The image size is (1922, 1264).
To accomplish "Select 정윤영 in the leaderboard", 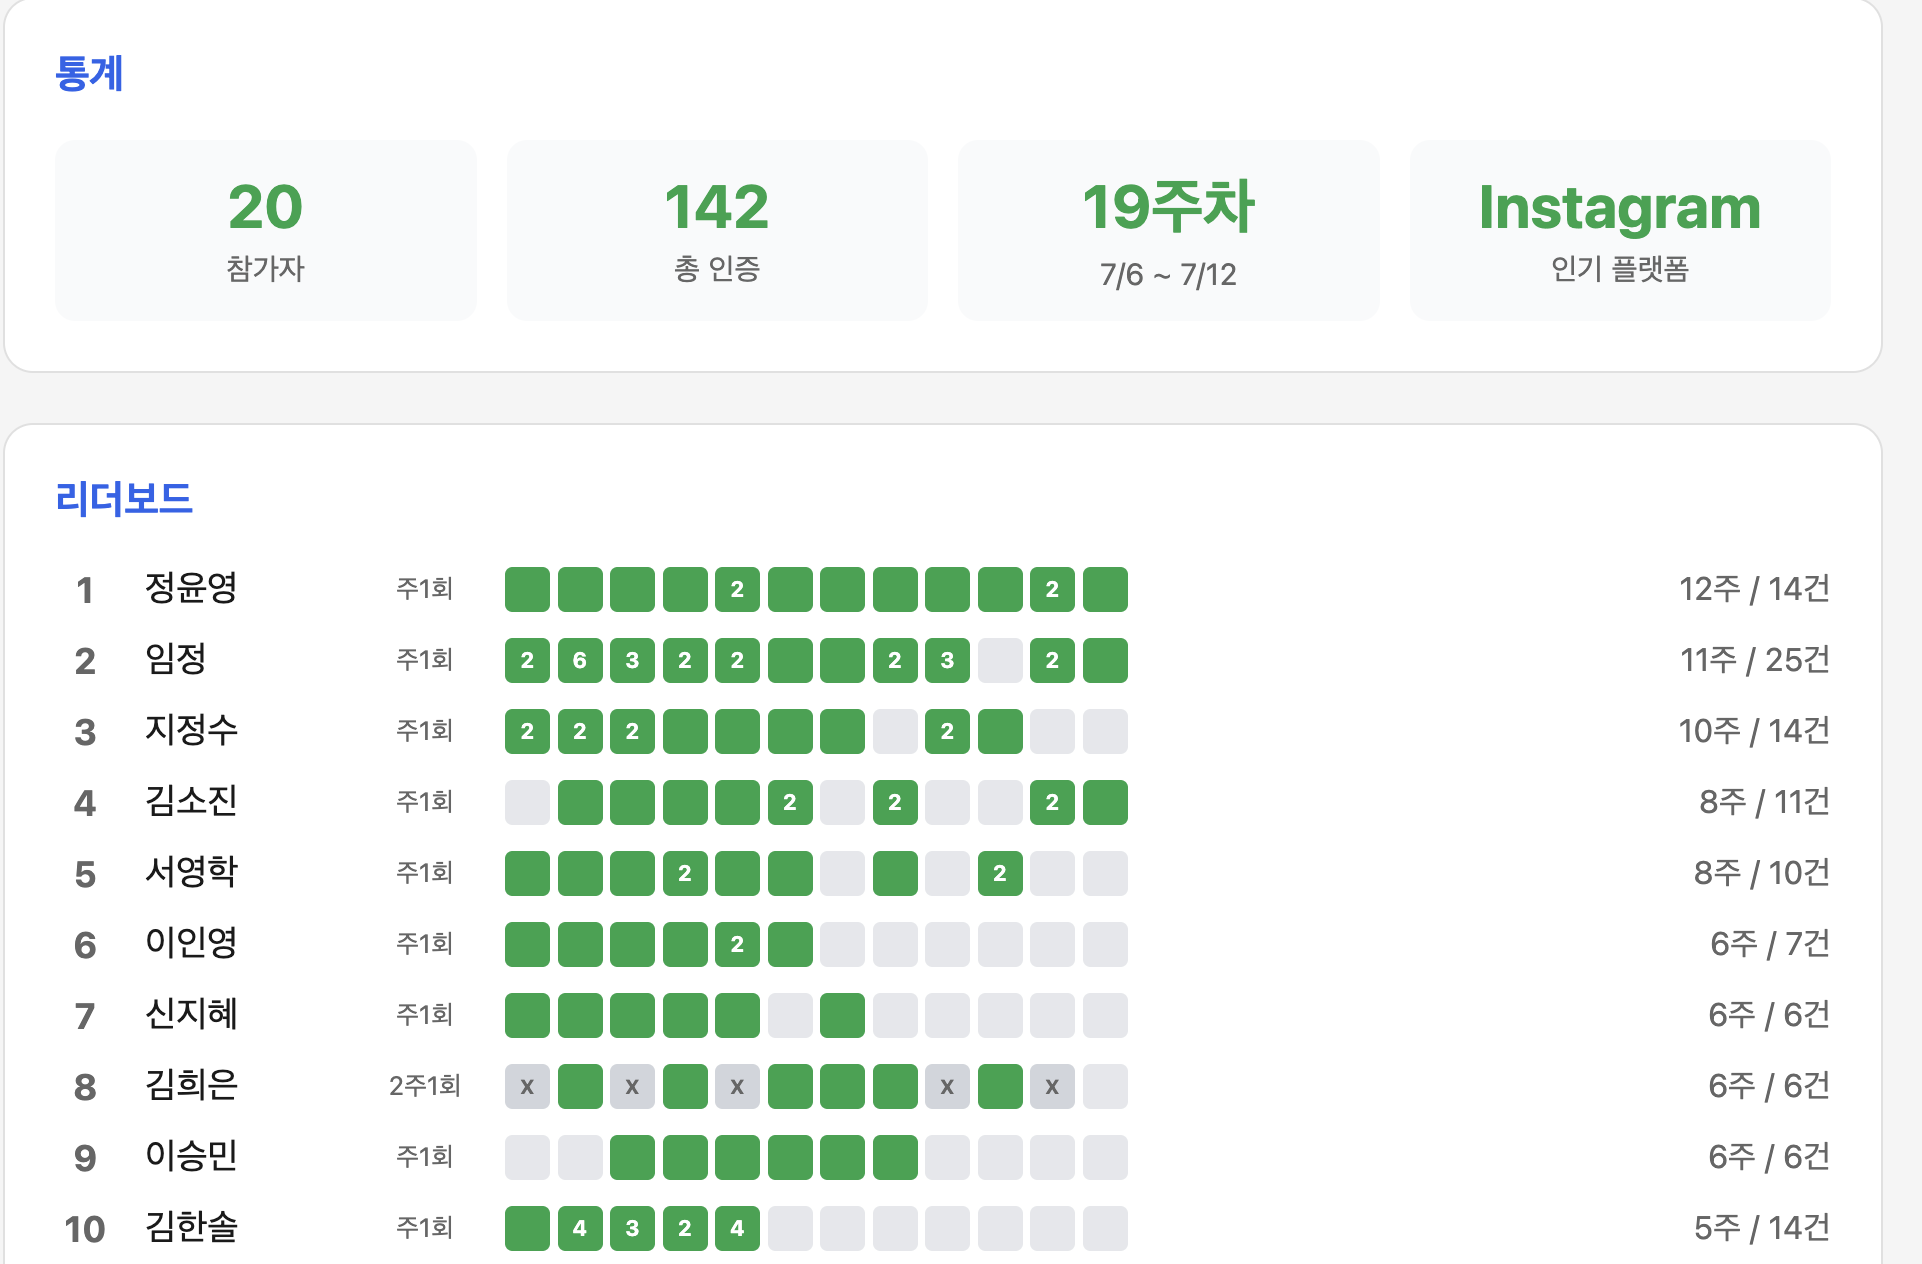I will 191,588.
